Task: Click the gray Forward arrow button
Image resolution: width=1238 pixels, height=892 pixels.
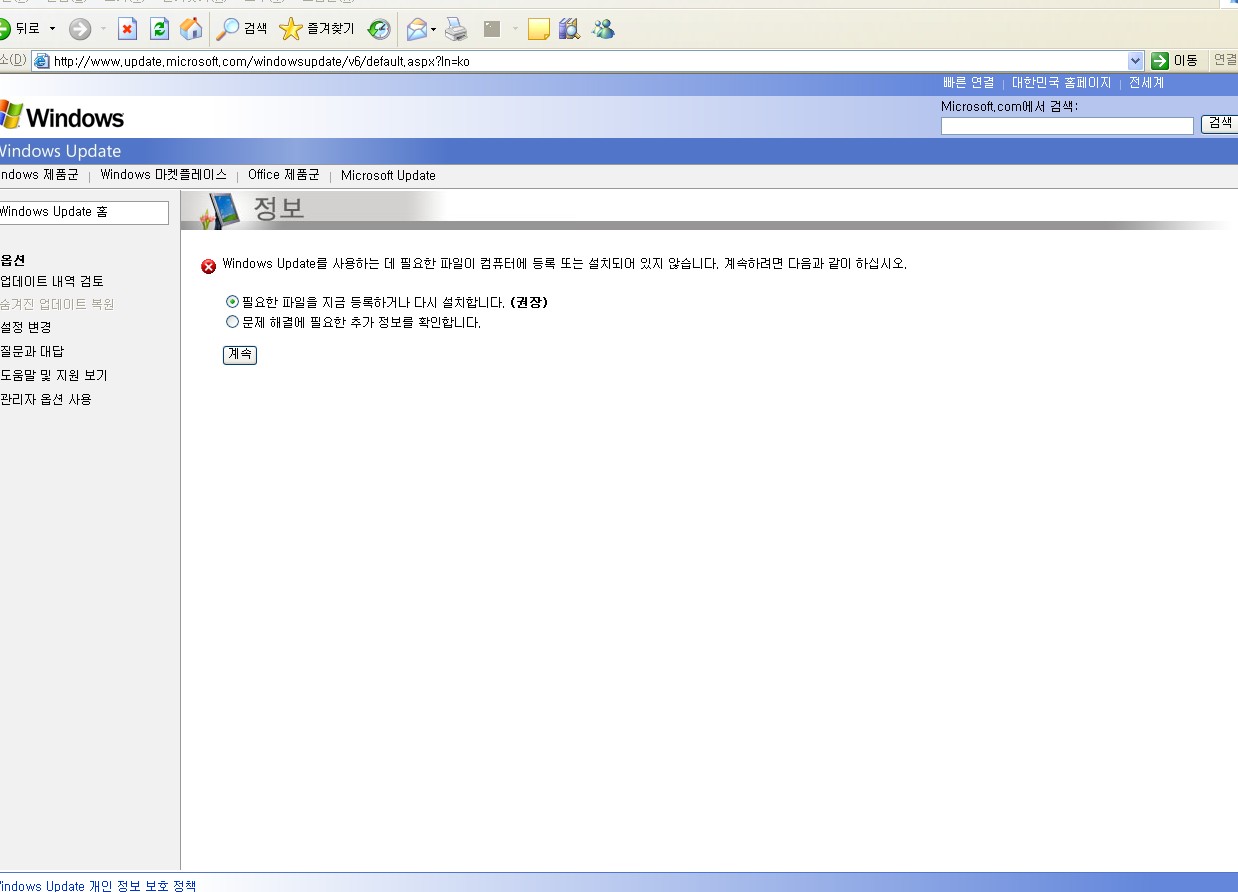Action: coord(80,29)
